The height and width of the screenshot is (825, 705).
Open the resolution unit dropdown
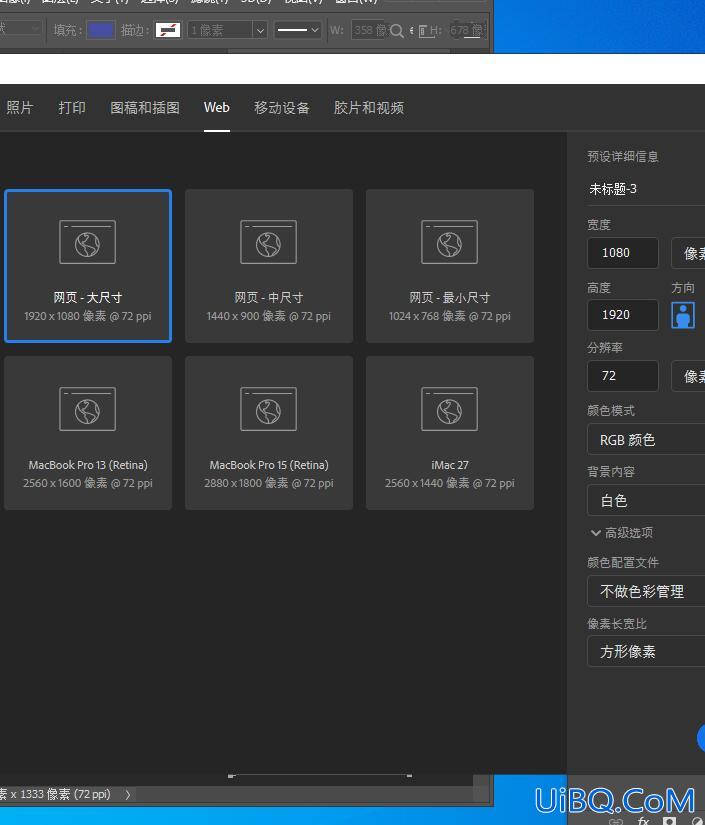pos(688,376)
